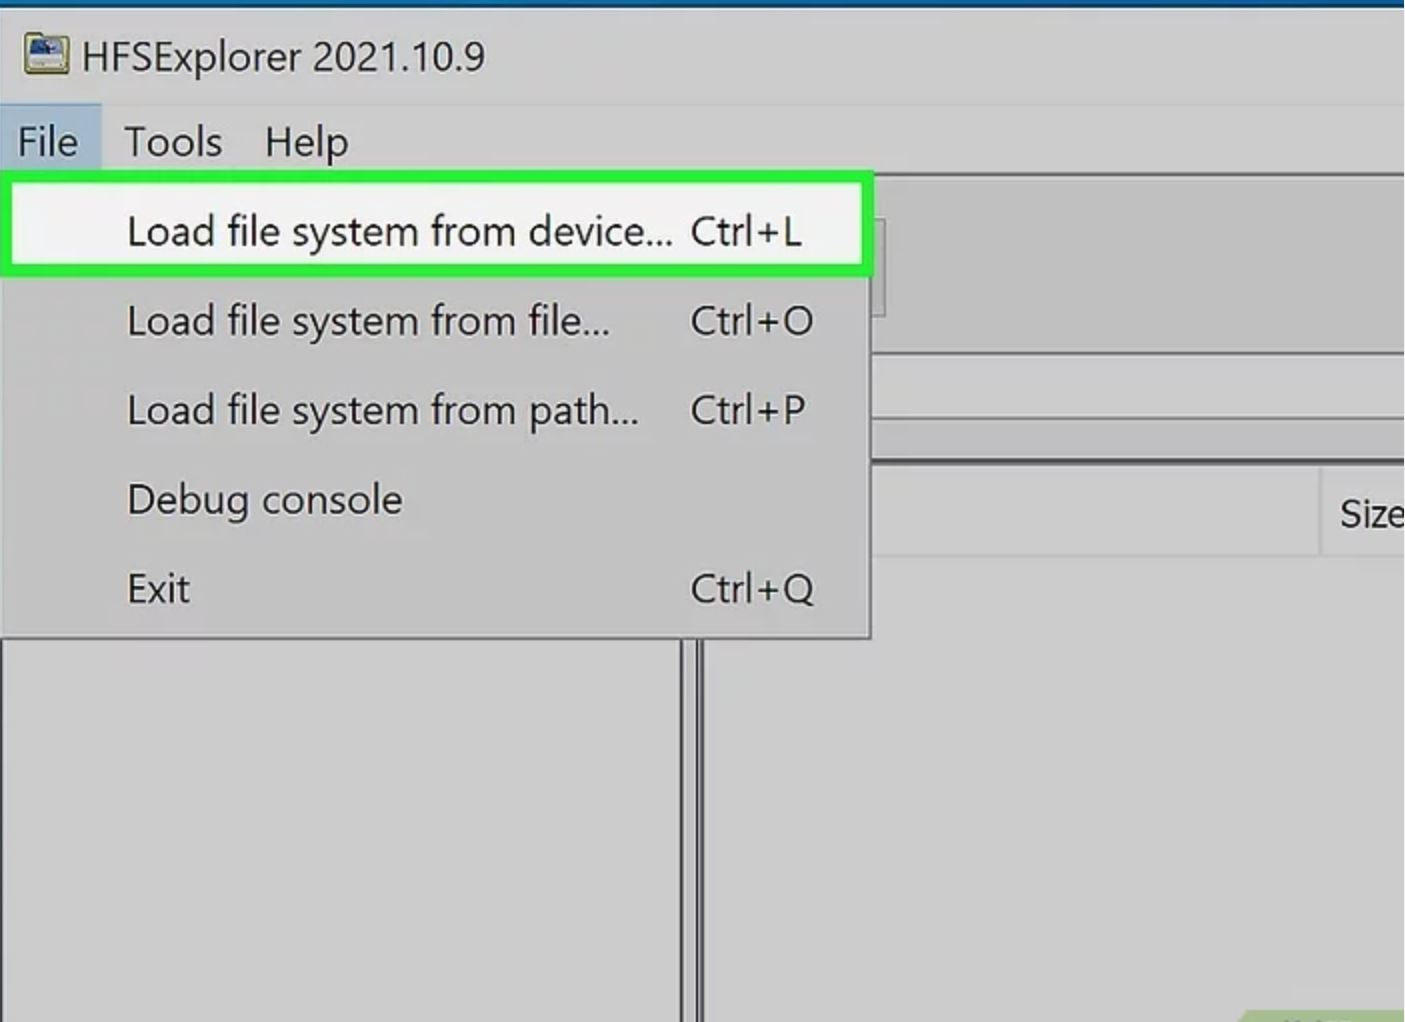Pick Load file system from path...
This screenshot has height=1022, width=1405.
(436, 410)
